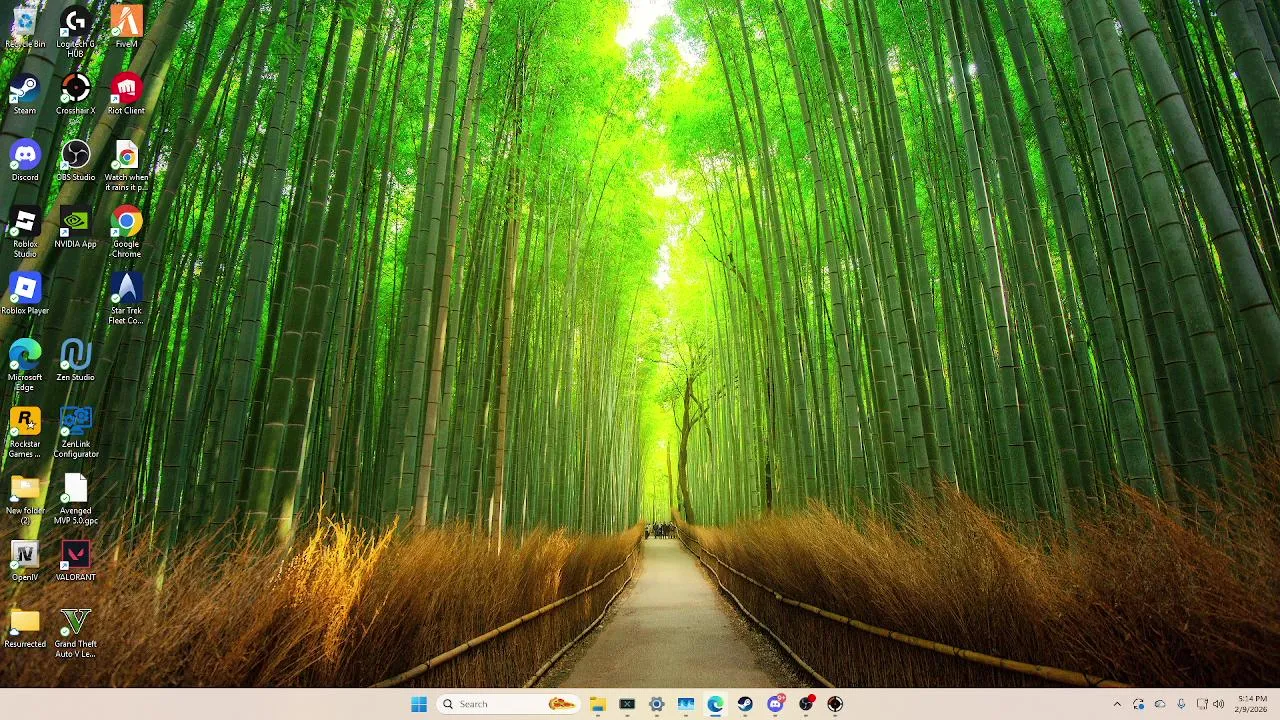Select the Grand Theft Auto V shortcut
Screen dimensions: 1280x720
point(75,633)
